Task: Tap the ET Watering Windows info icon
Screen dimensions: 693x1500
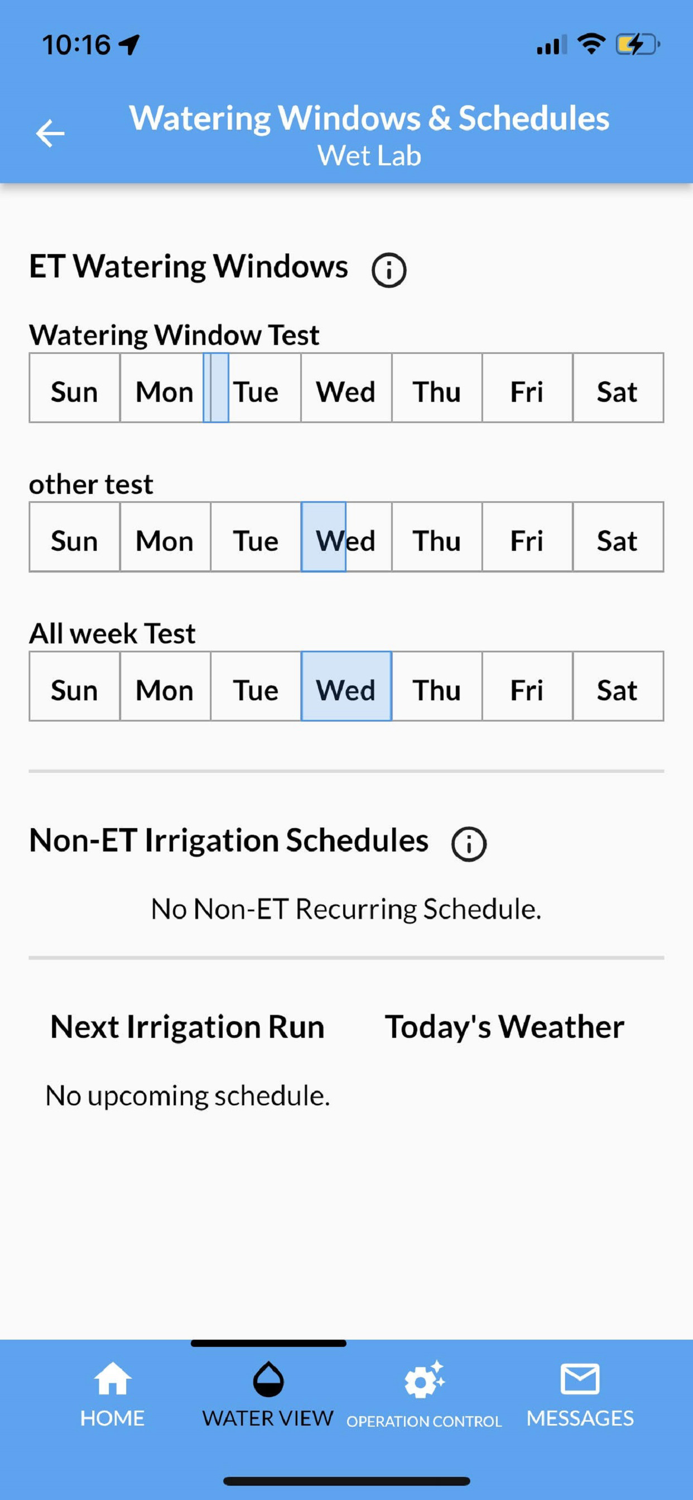Action: pyautogui.click(x=388, y=269)
